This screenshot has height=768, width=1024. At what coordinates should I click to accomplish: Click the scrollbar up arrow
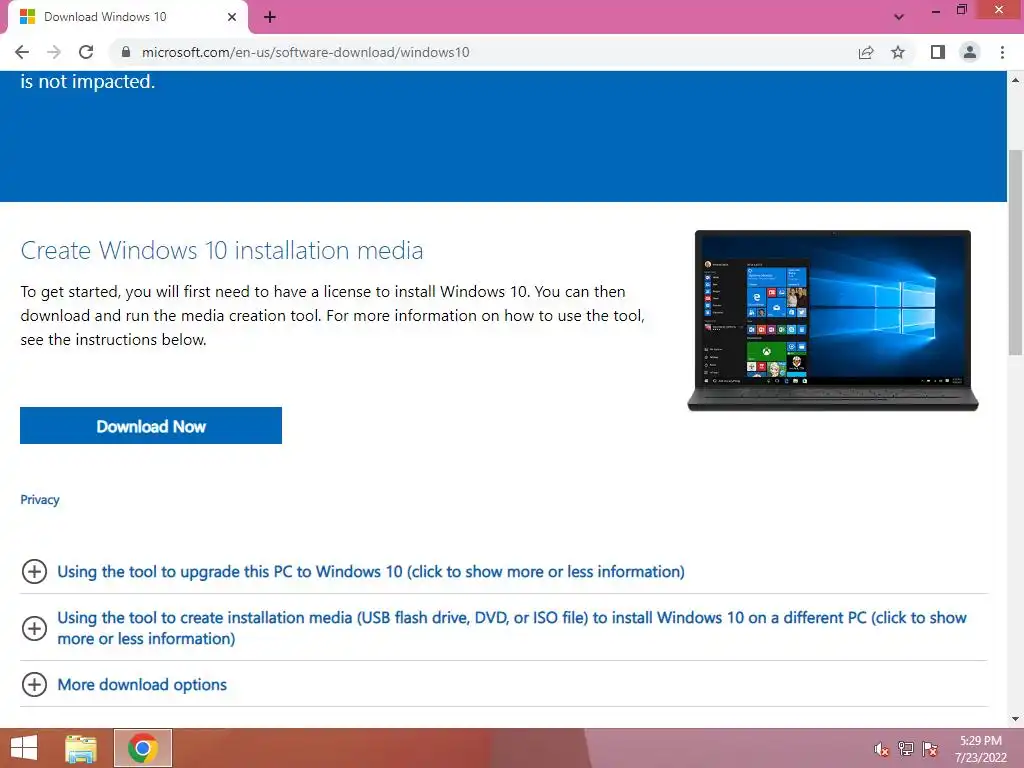pos(1015,80)
